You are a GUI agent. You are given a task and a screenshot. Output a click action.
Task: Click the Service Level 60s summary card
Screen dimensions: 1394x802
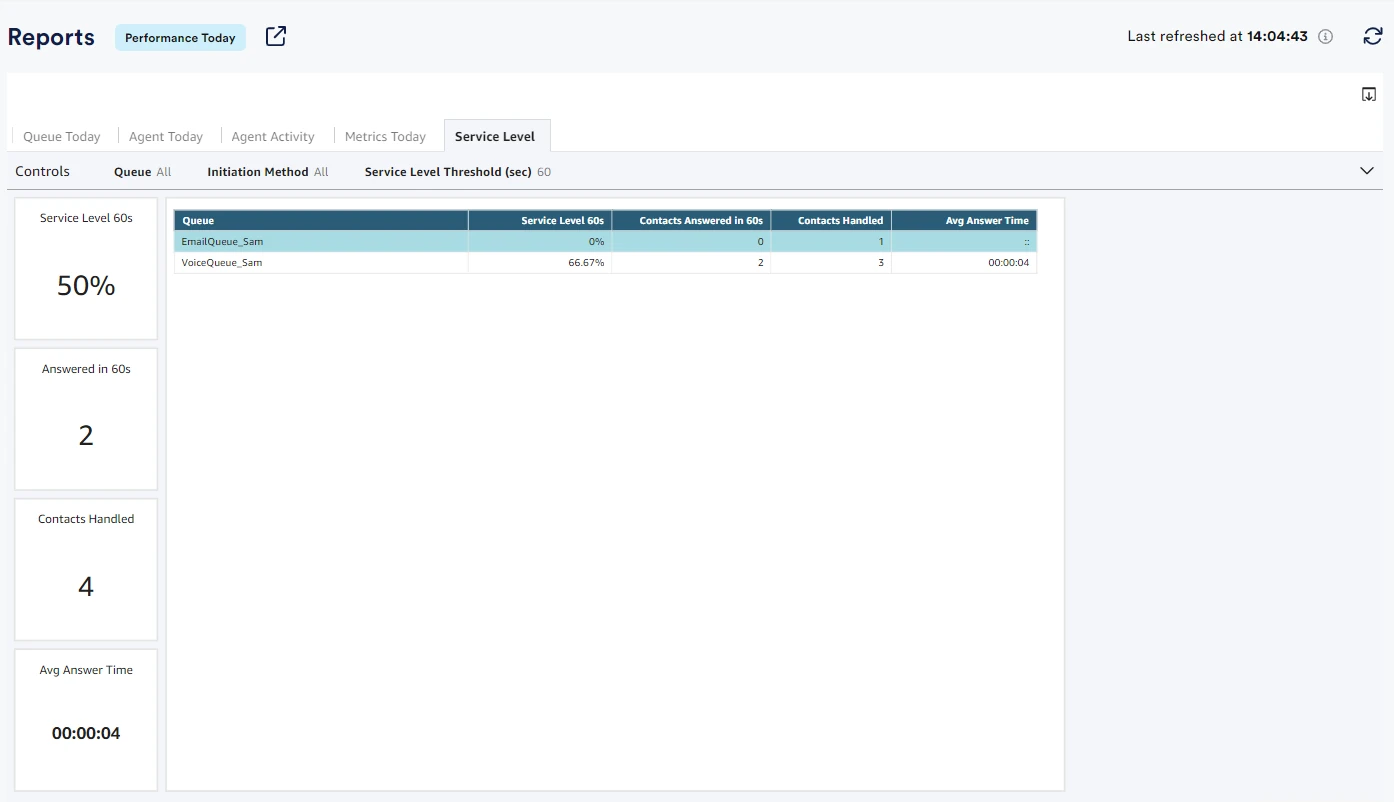coord(86,268)
